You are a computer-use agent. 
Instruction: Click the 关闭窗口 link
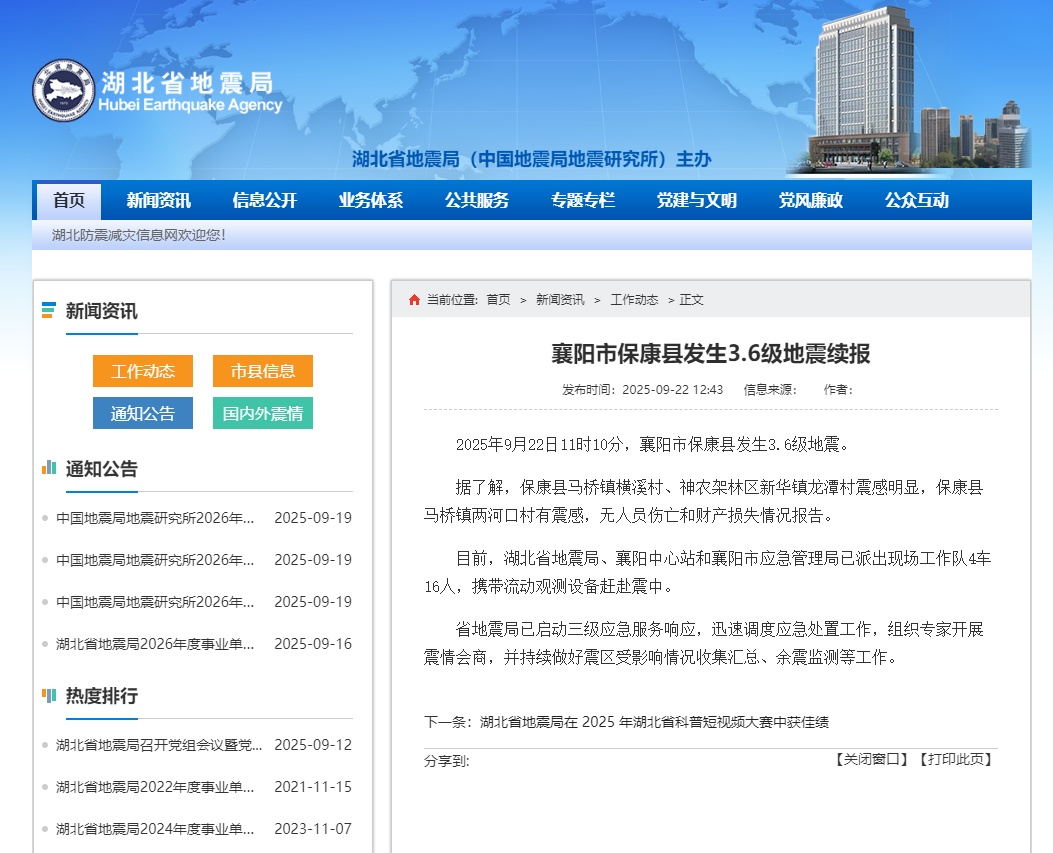[x=872, y=760]
